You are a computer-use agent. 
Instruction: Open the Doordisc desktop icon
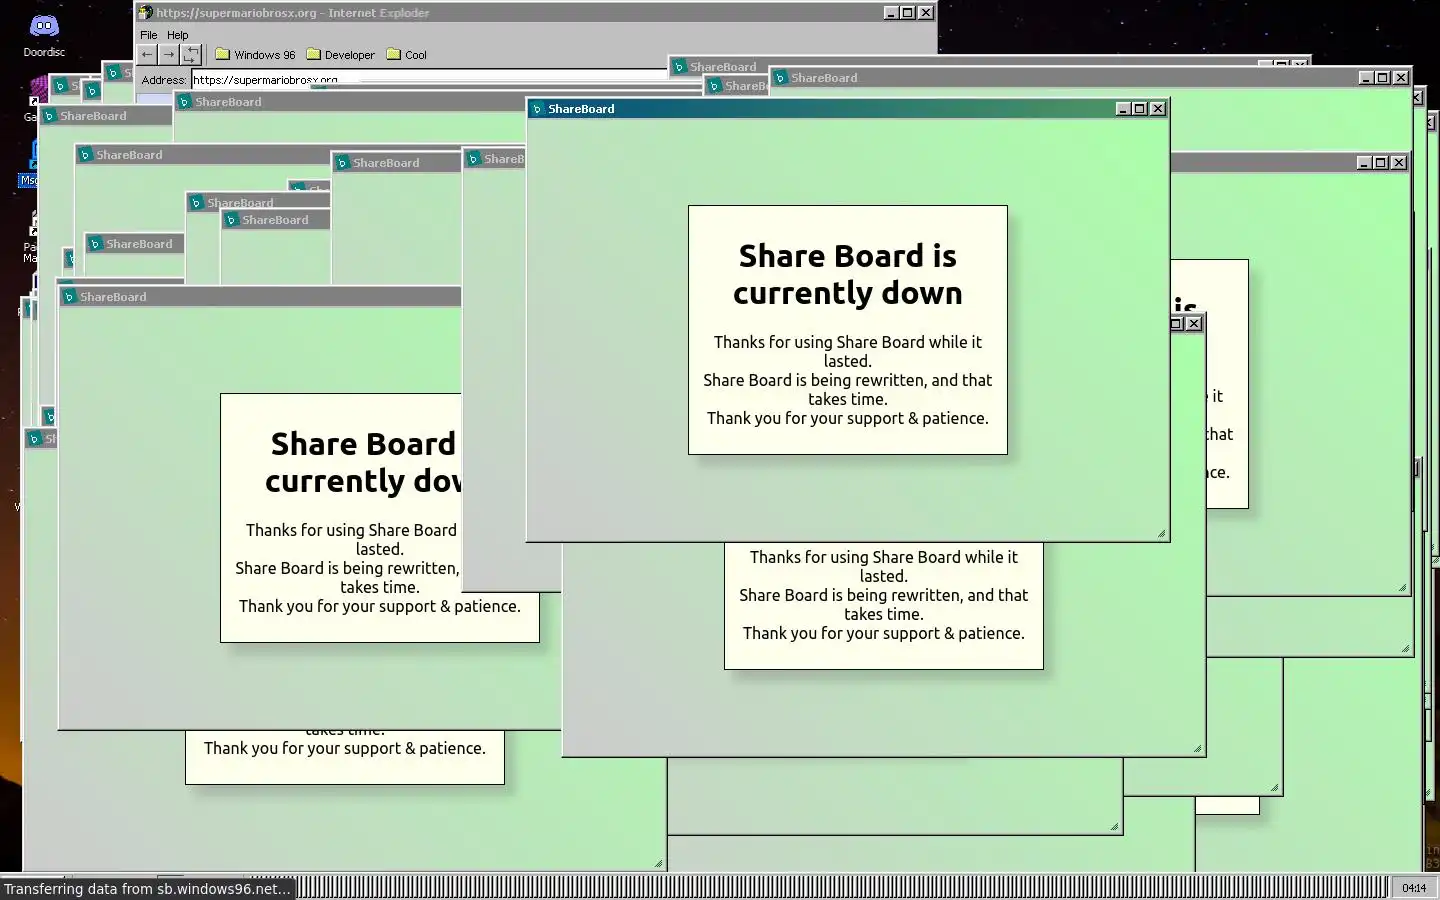tap(44, 35)
